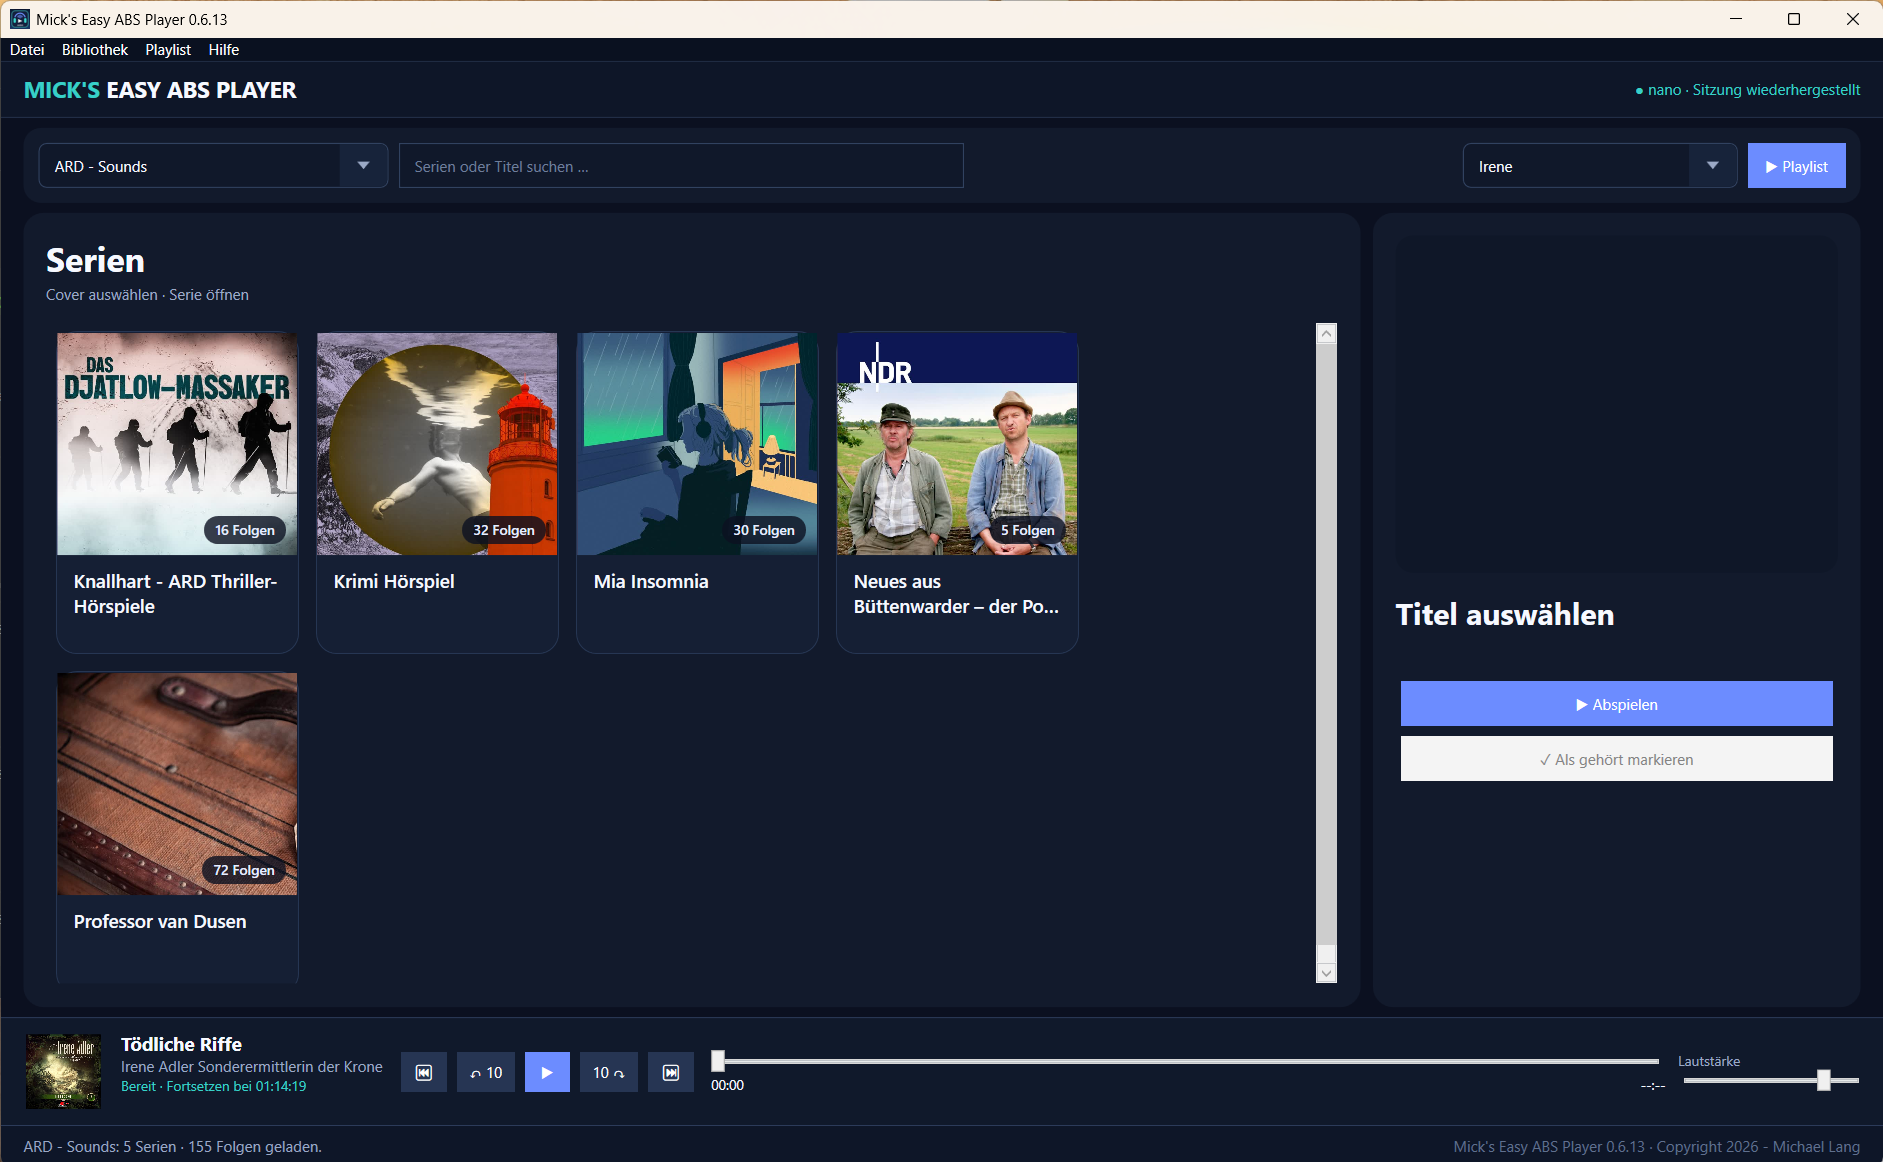The height and width of the screenshot is (1162, 1883).
Task: Expand the Irene playlist dropdown arrow
Action: (x=1713, y=166)
